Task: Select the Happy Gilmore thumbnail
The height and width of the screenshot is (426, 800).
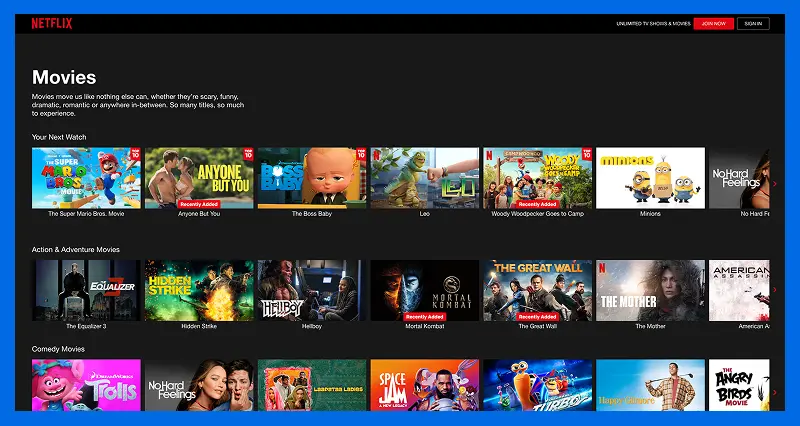Action: pyautogui.click(x=651, y=385)
